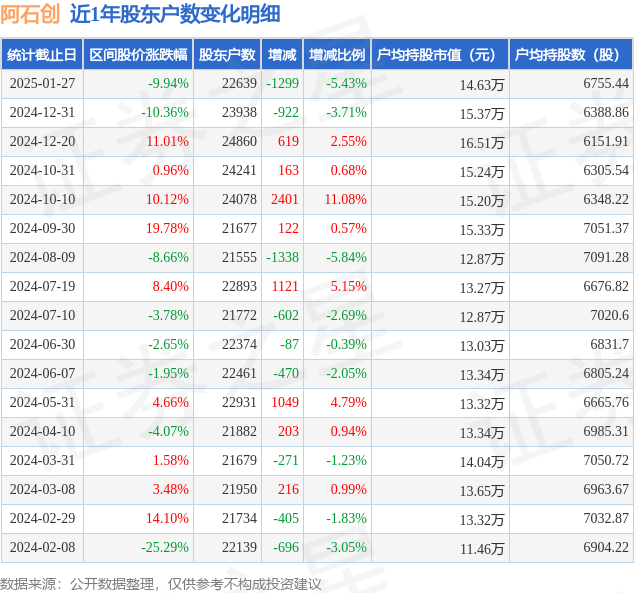Select the 增减 column header

click(x=282, y=55)
